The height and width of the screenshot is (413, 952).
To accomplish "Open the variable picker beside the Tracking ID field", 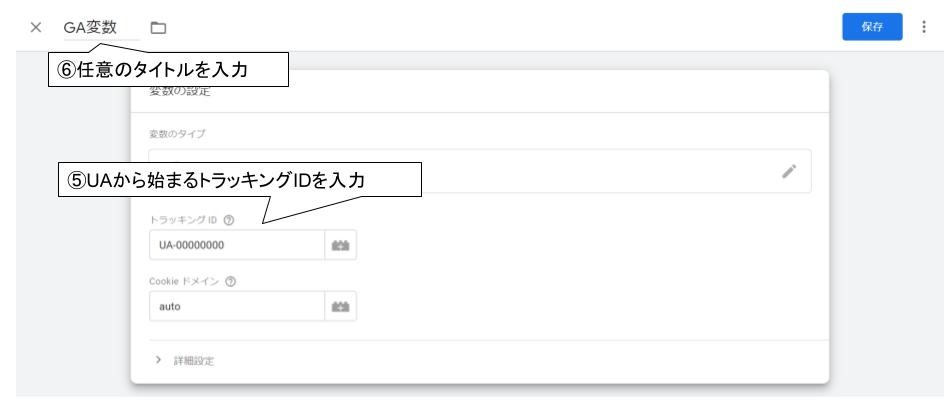I will point(341,245).
